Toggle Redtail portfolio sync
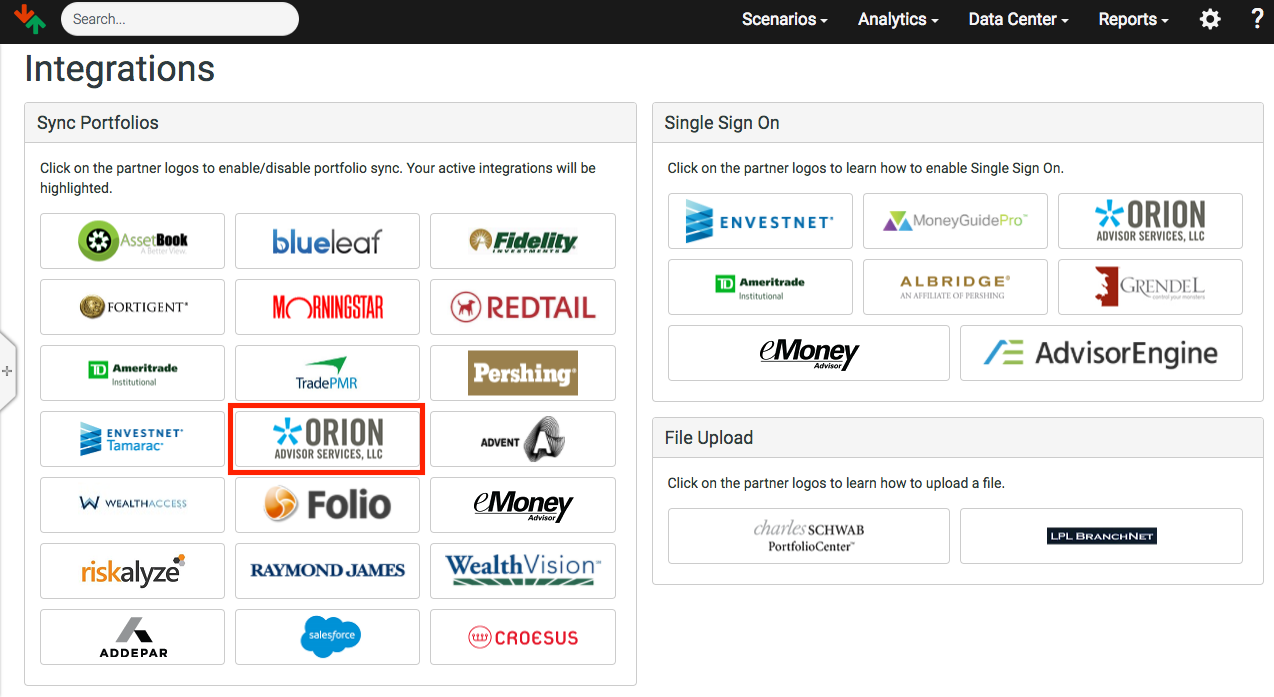Viewport: 1274px width, 697px height. [x=522, y=307]
